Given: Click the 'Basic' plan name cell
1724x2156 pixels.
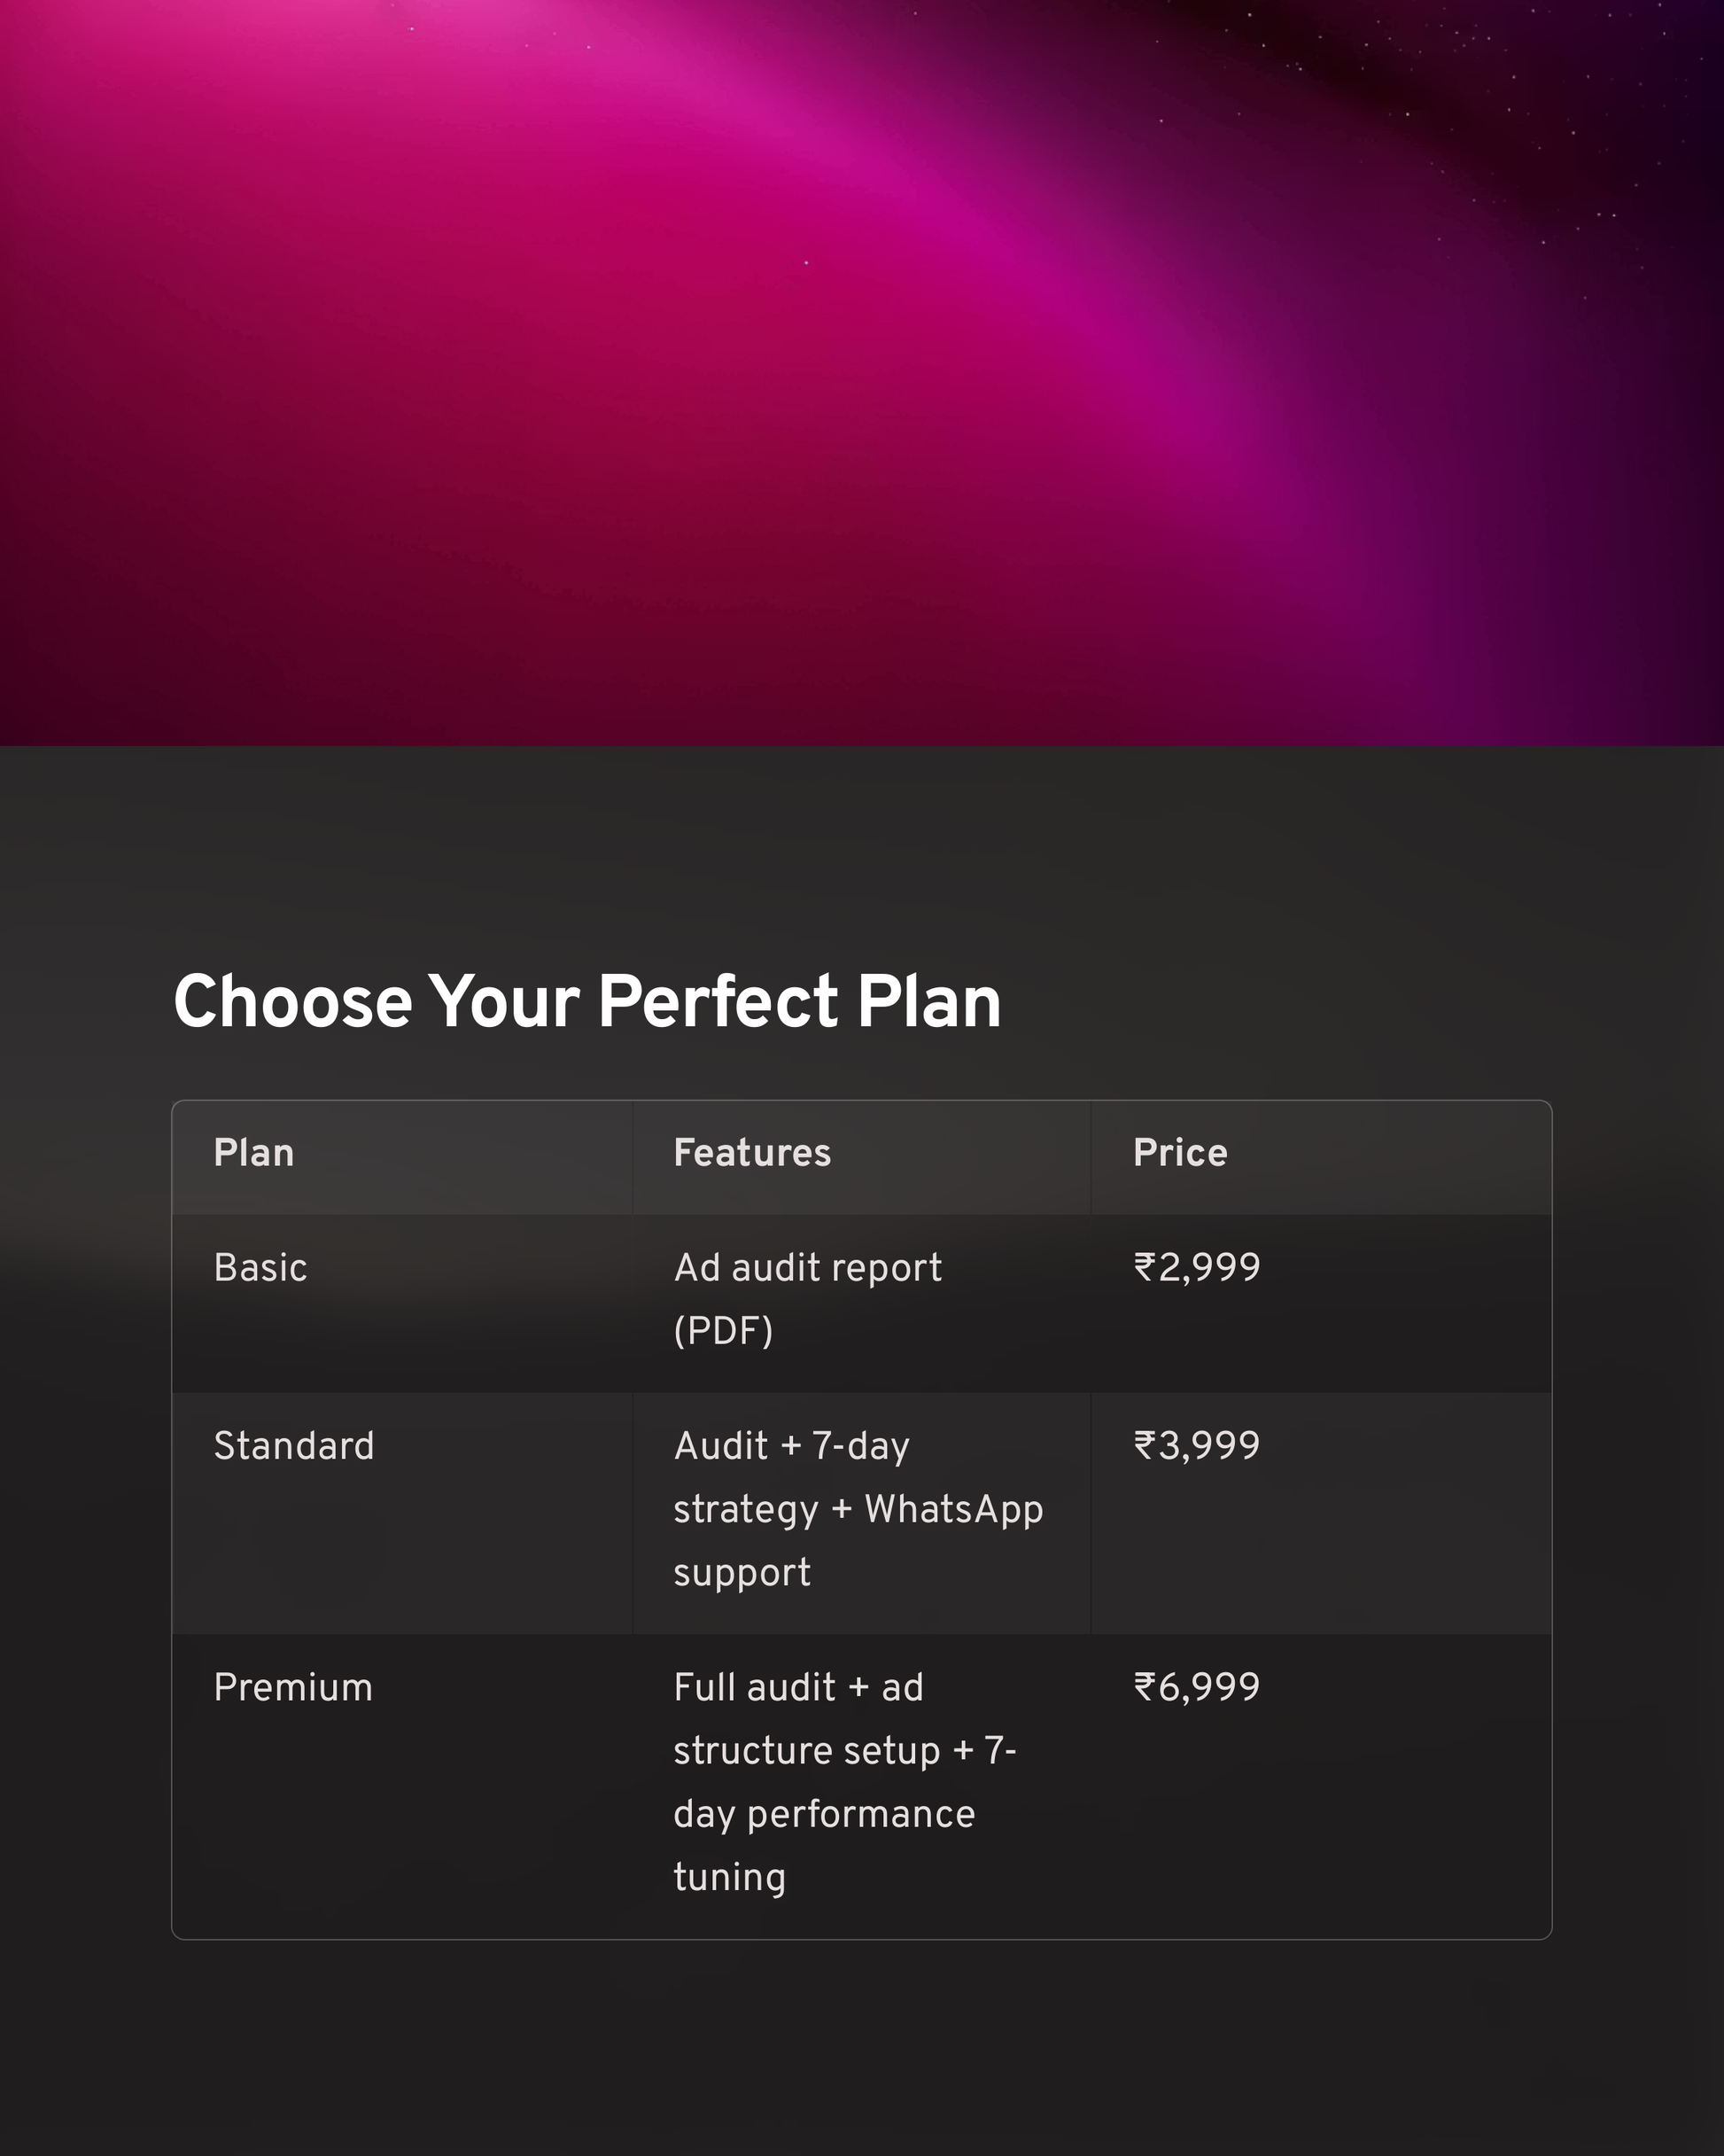Looking at the screenshot, I should (x=260, y=1268).
